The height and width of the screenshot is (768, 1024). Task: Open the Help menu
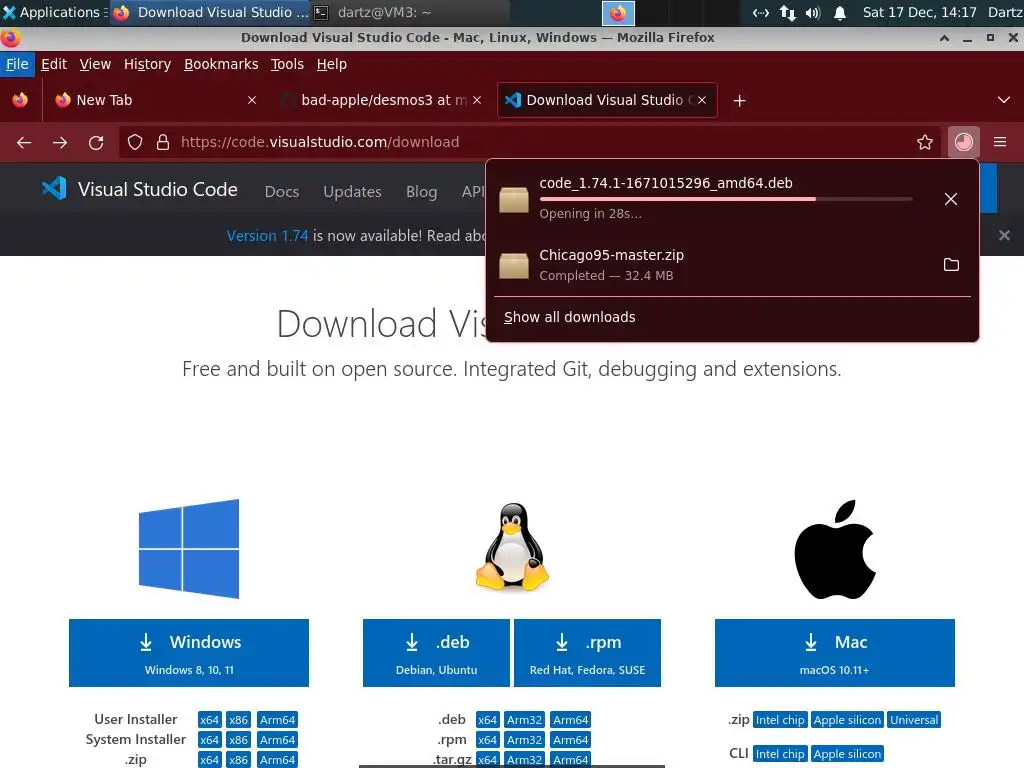click(x=332, y=64)
